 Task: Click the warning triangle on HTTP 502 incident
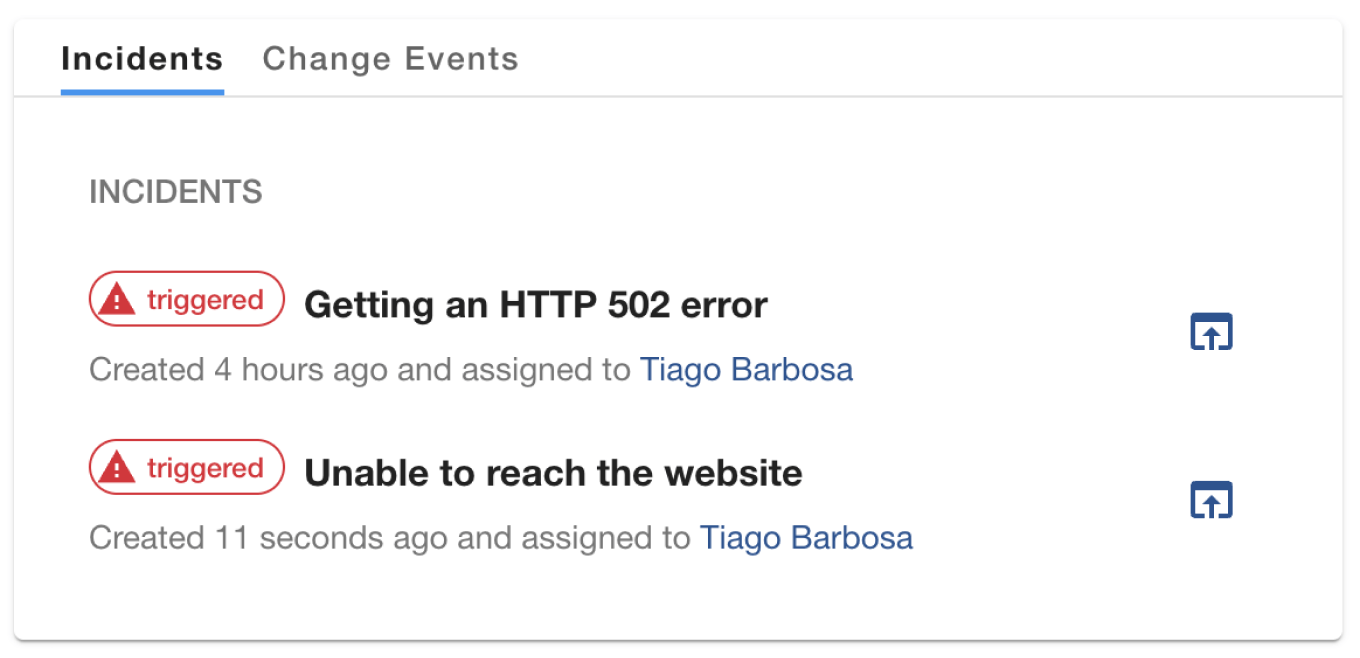(x=117, y=299)
